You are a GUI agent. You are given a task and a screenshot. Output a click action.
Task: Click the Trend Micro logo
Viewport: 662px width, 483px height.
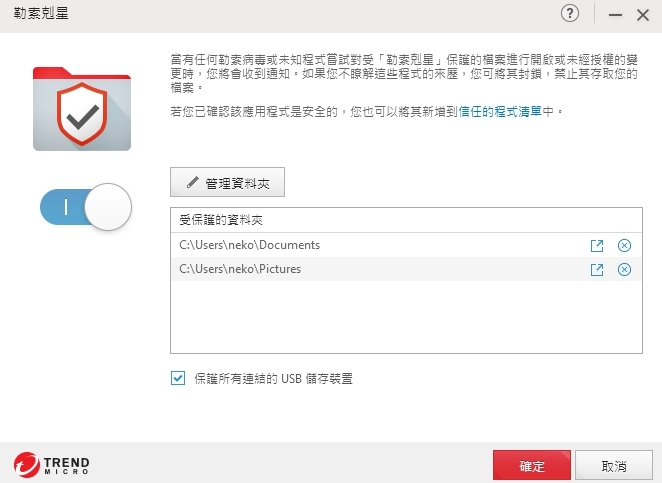coord(52,464)
